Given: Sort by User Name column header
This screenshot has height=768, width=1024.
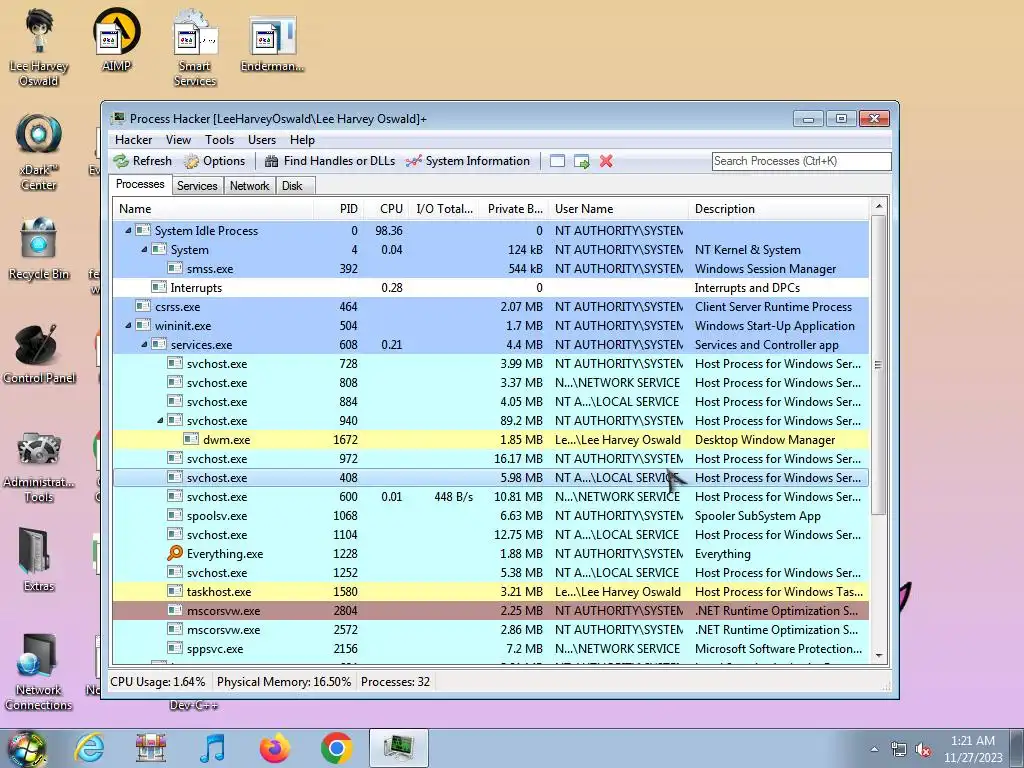Looking at the screenshot, I should pyautogui.click(x=618, y=208).
